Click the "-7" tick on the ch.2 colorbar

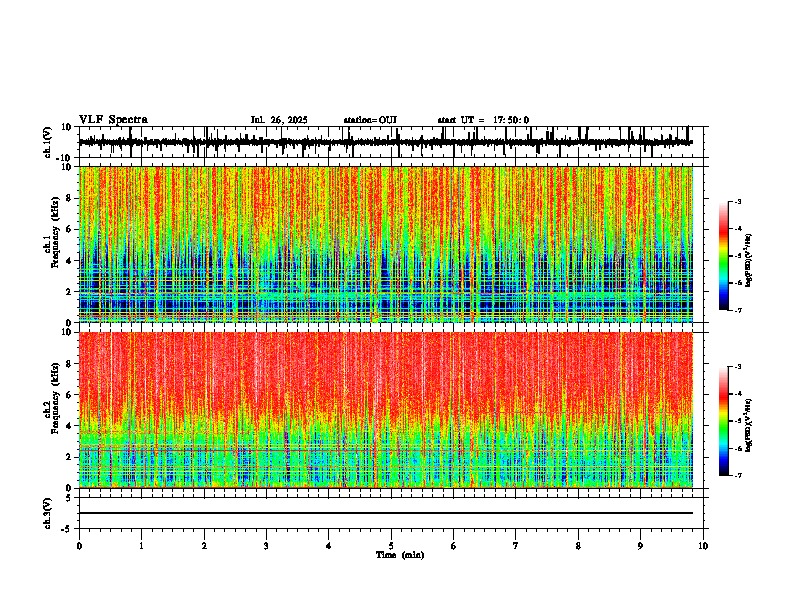pyautogui.click(x=738, y=475)
